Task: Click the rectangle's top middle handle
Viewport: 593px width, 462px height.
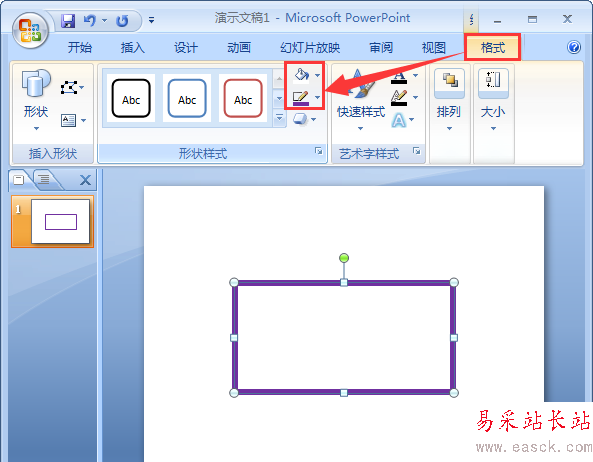Action: [344, 282]
